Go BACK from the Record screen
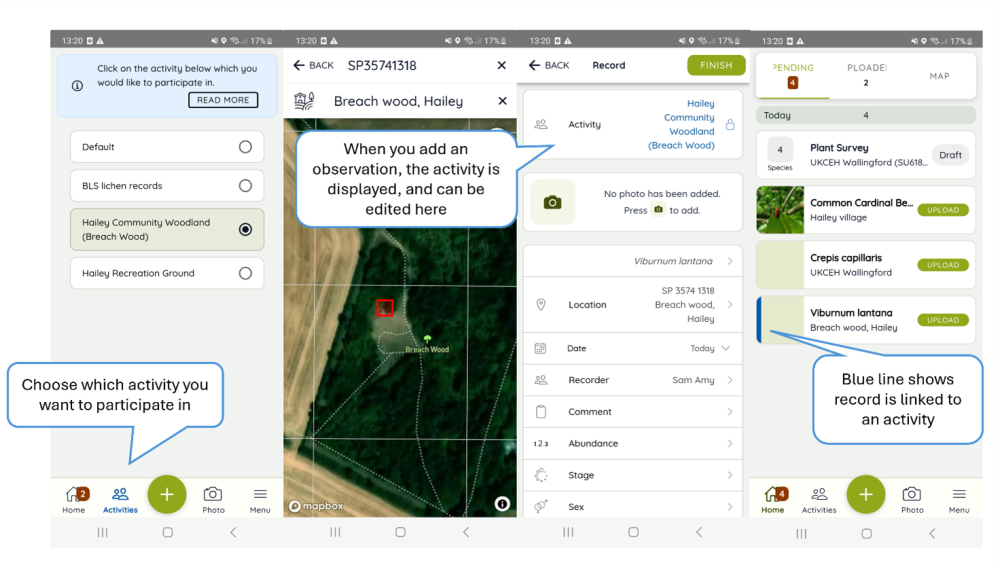1000x565 pixels. pos(549,65)
